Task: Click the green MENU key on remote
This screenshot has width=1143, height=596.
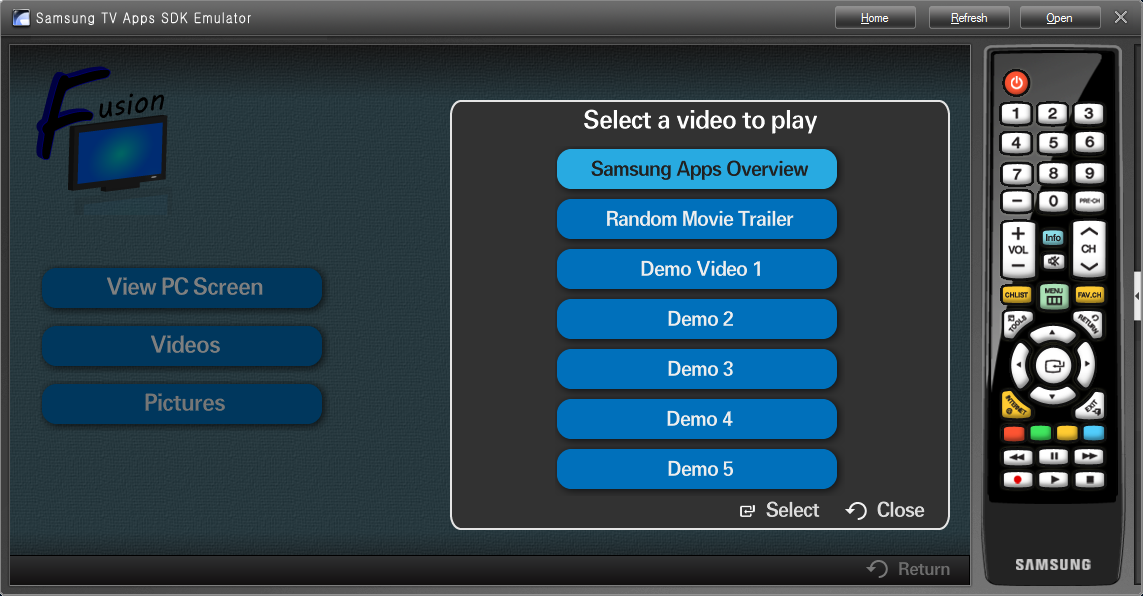Action: click(1053, 296)
